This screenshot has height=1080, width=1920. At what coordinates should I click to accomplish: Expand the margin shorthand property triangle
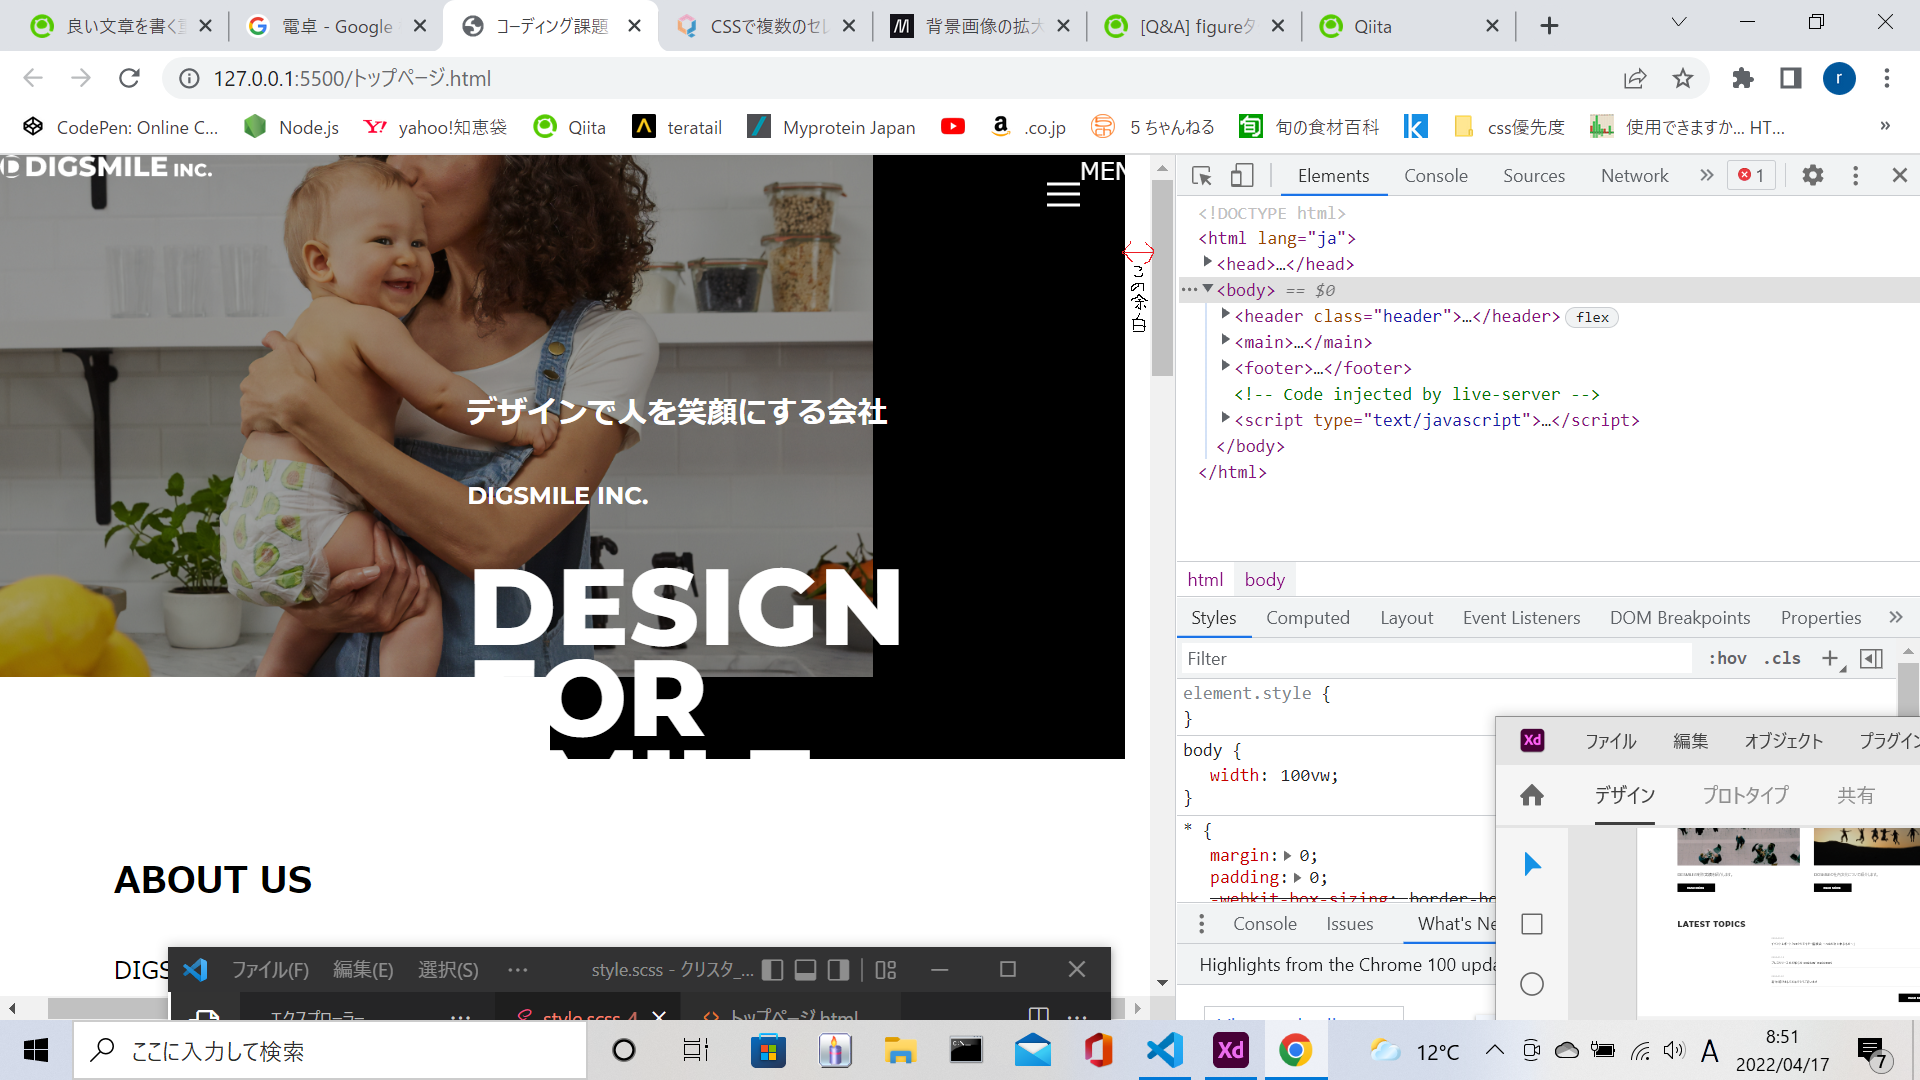1288,856
